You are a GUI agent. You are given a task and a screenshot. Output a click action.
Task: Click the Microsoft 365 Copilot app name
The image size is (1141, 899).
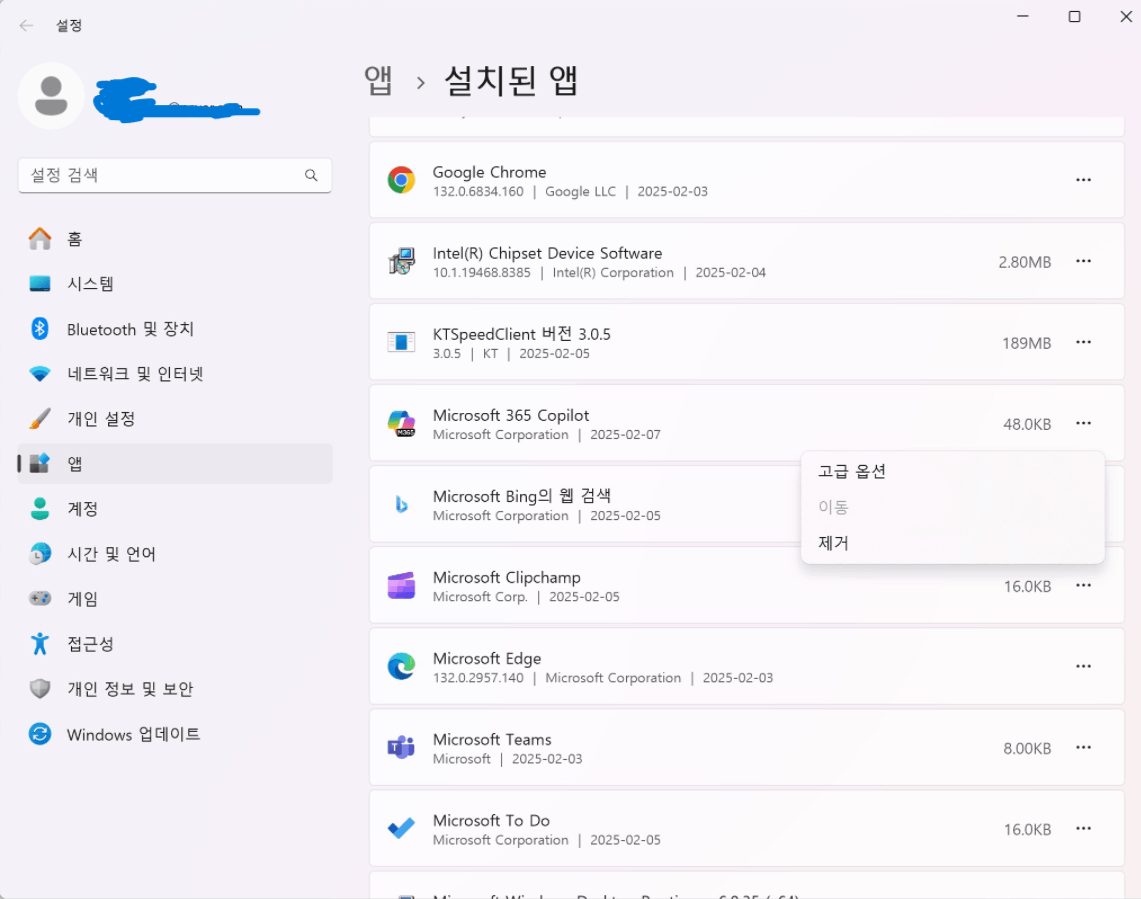coord(511,415)
